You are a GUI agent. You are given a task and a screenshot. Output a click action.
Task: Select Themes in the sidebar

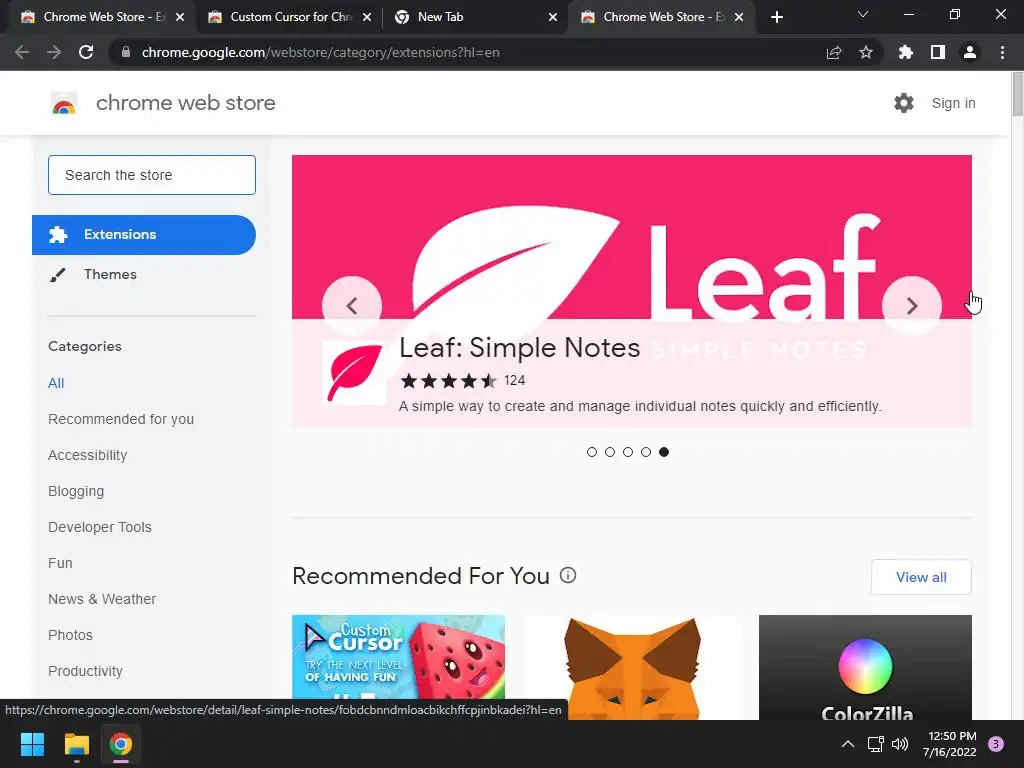pos(110,274)
